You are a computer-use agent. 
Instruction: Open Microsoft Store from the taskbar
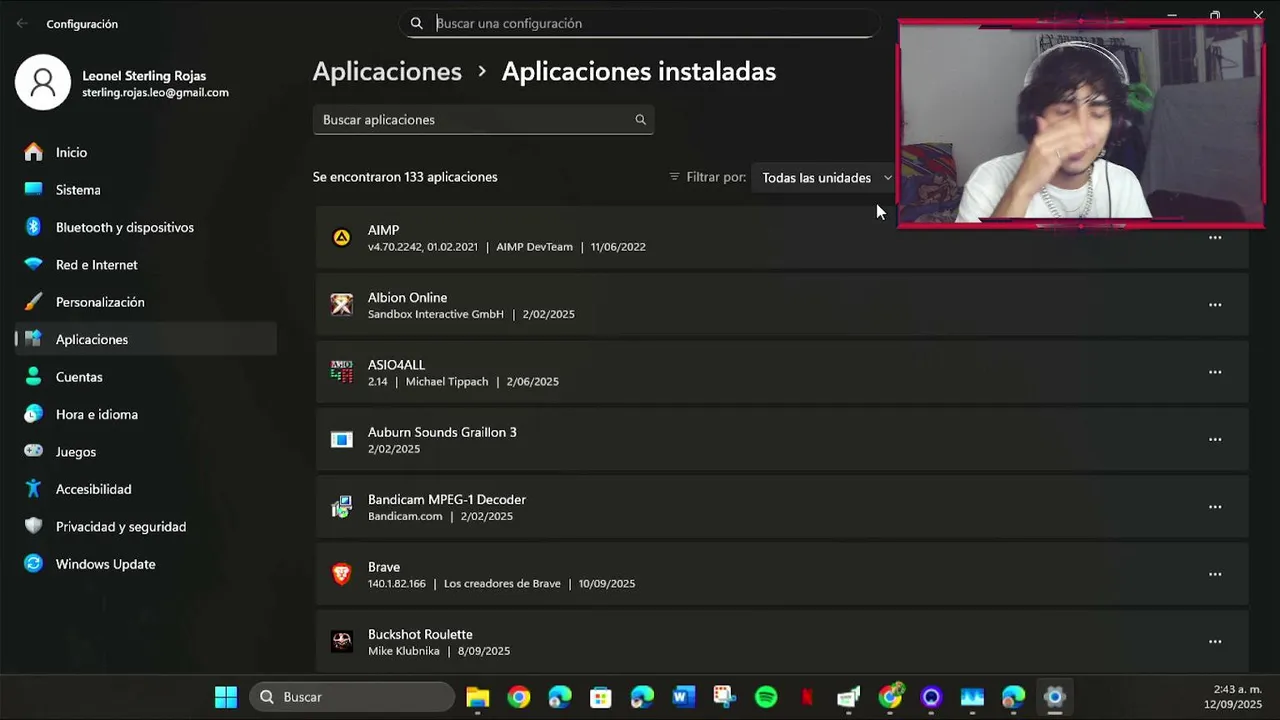(600, 697)
